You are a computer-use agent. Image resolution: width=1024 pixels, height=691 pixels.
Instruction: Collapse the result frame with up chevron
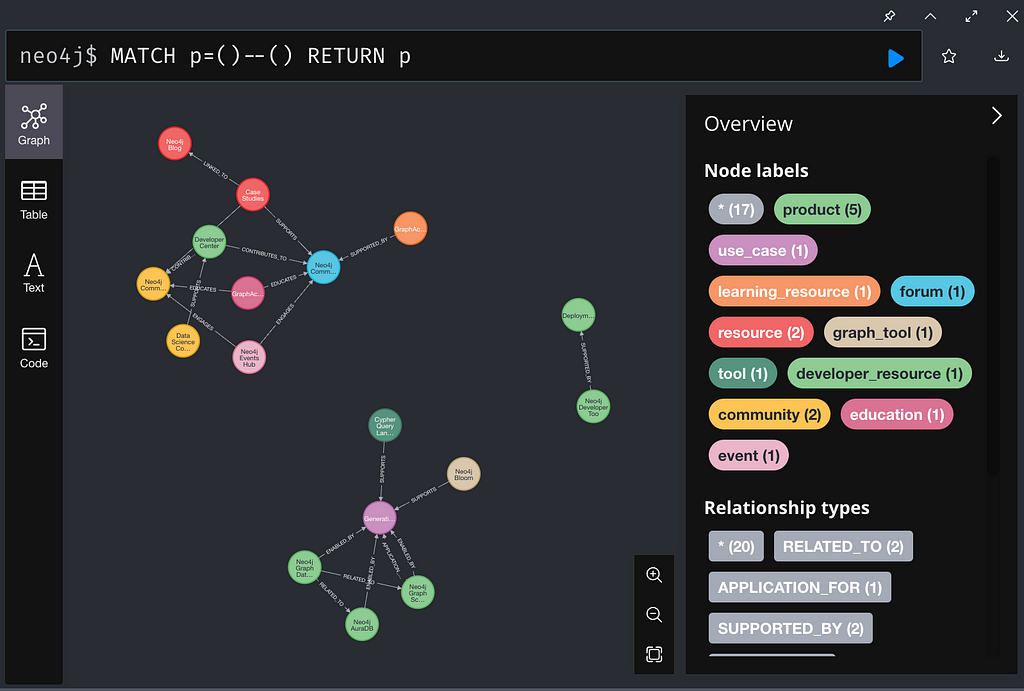click(x=931, y=16)
